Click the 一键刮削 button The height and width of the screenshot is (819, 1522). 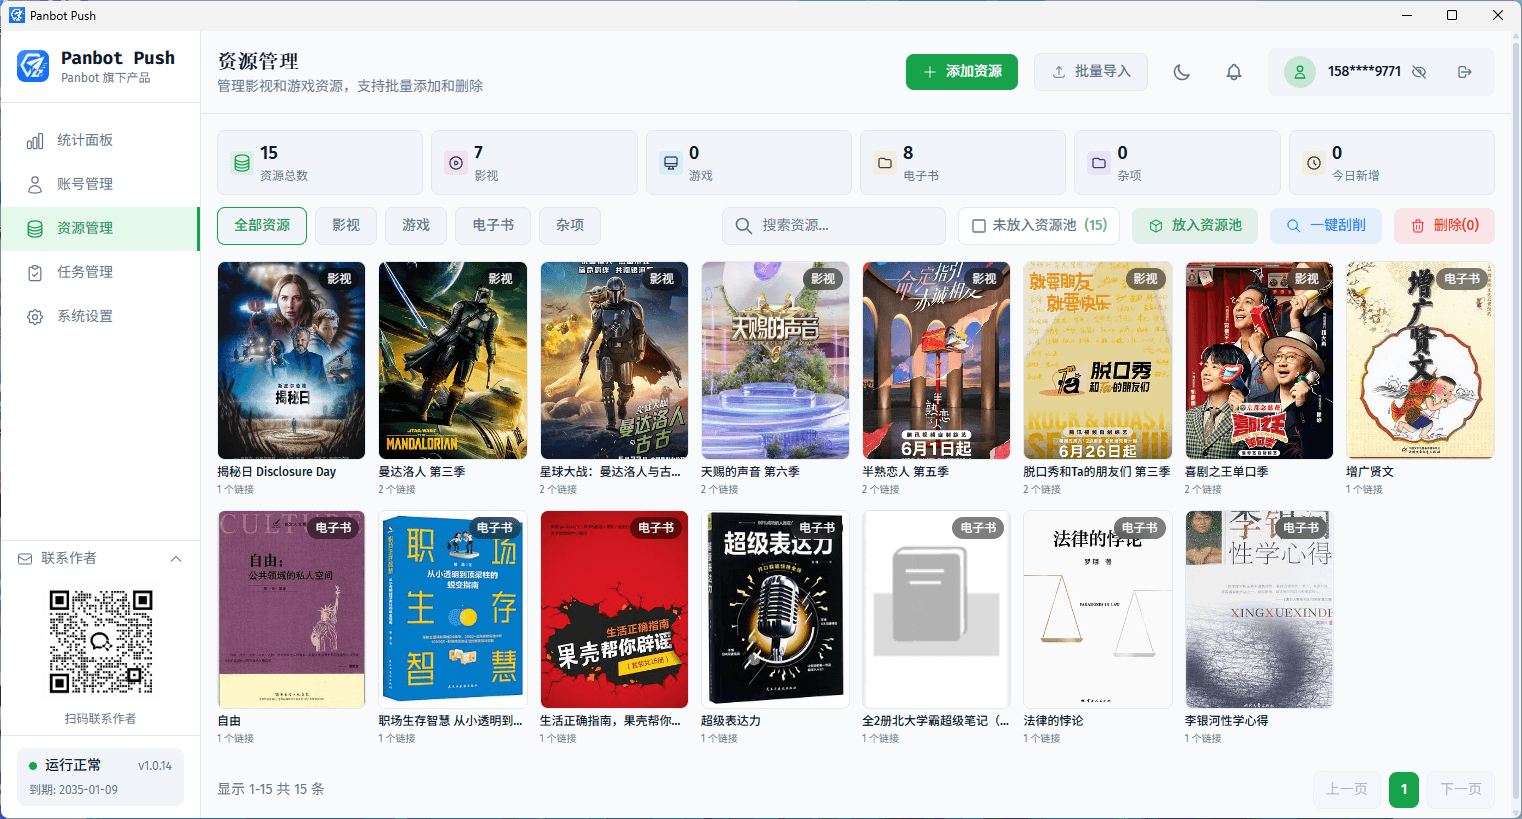(1326, 226)
